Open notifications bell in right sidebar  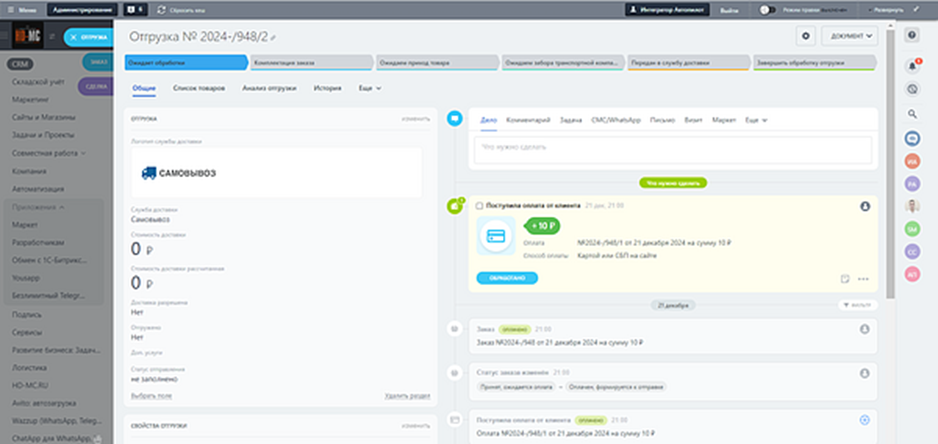click(912, 66)
